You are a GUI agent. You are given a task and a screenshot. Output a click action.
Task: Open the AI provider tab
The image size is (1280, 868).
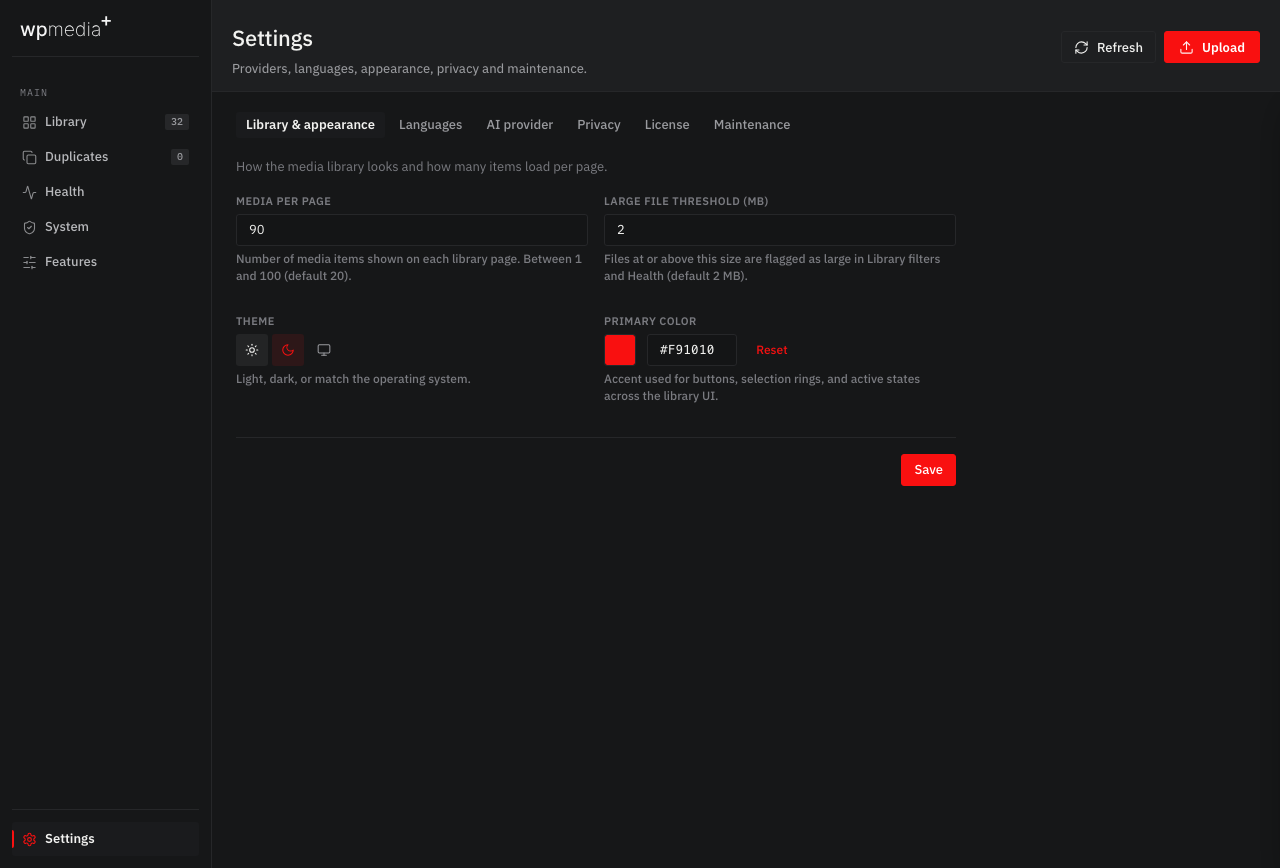520,125
